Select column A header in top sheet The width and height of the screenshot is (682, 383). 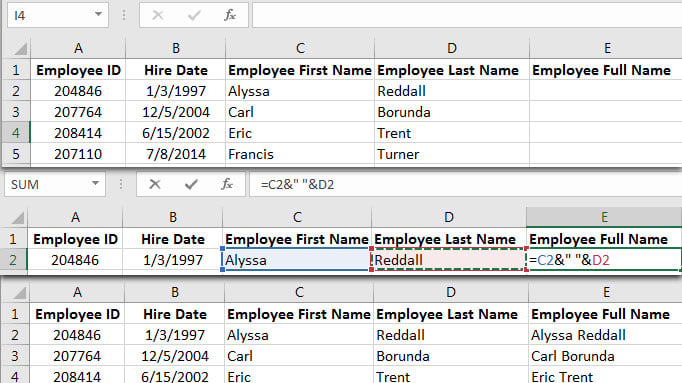(78, 48)
